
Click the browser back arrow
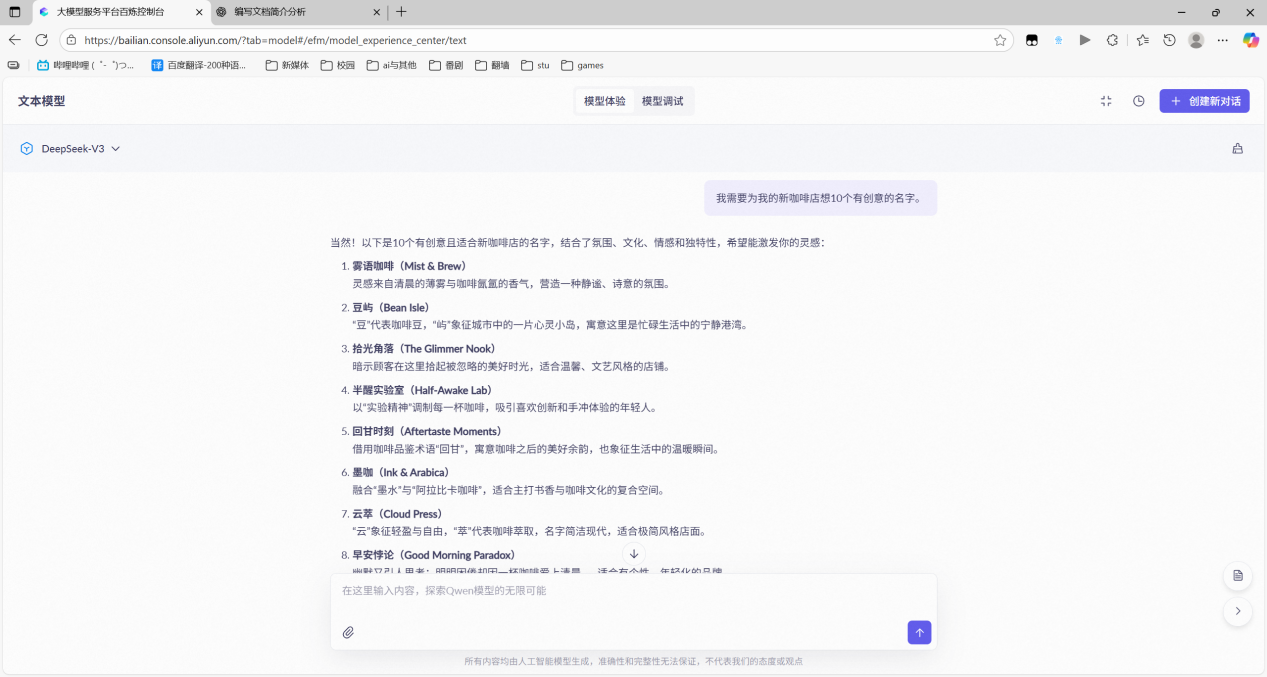pos(15,40)
